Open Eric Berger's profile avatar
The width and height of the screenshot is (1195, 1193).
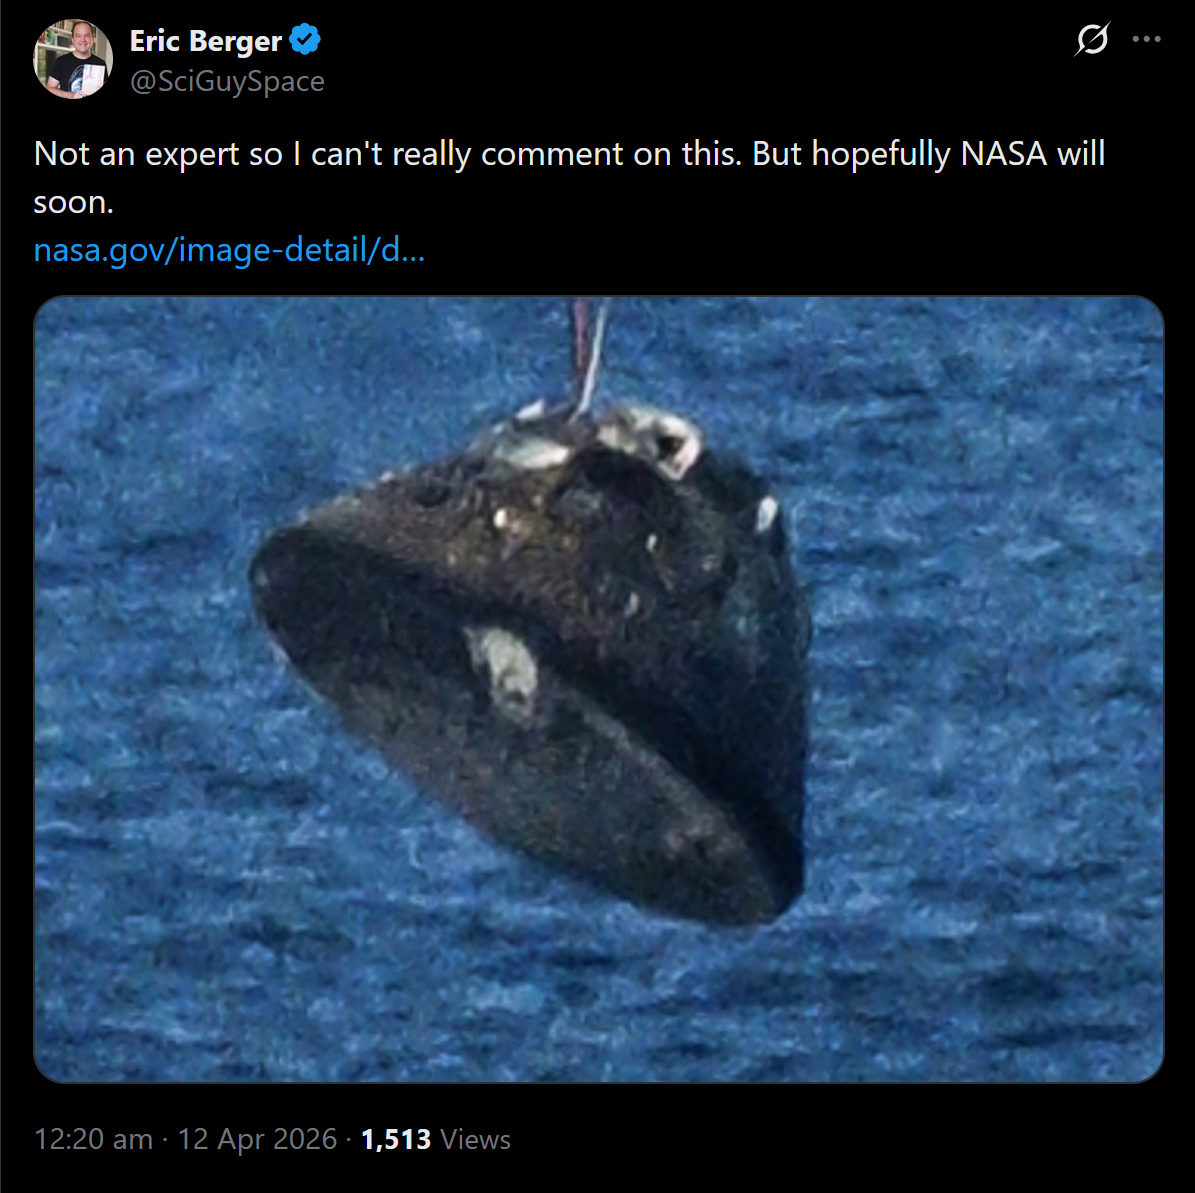pos(73,59)
